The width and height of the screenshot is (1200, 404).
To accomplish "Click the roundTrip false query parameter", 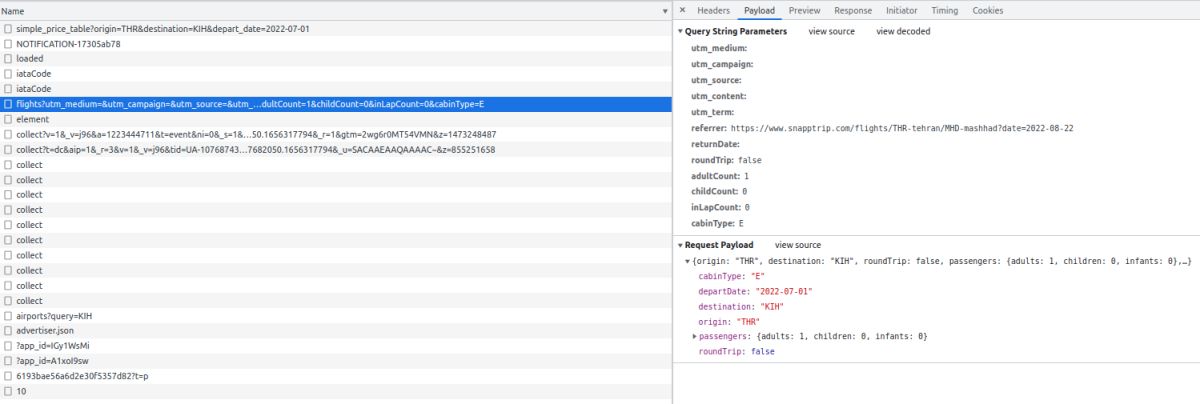I will tap(726, 160).
